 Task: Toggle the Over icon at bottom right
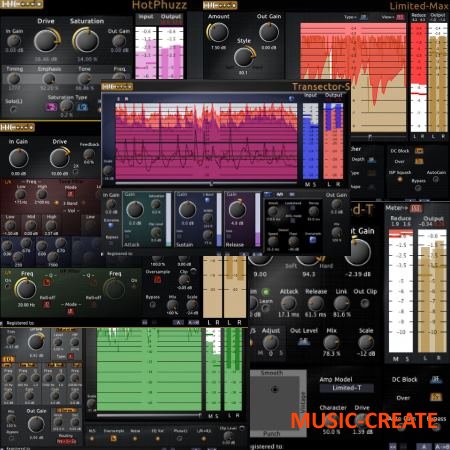[436, 397]
